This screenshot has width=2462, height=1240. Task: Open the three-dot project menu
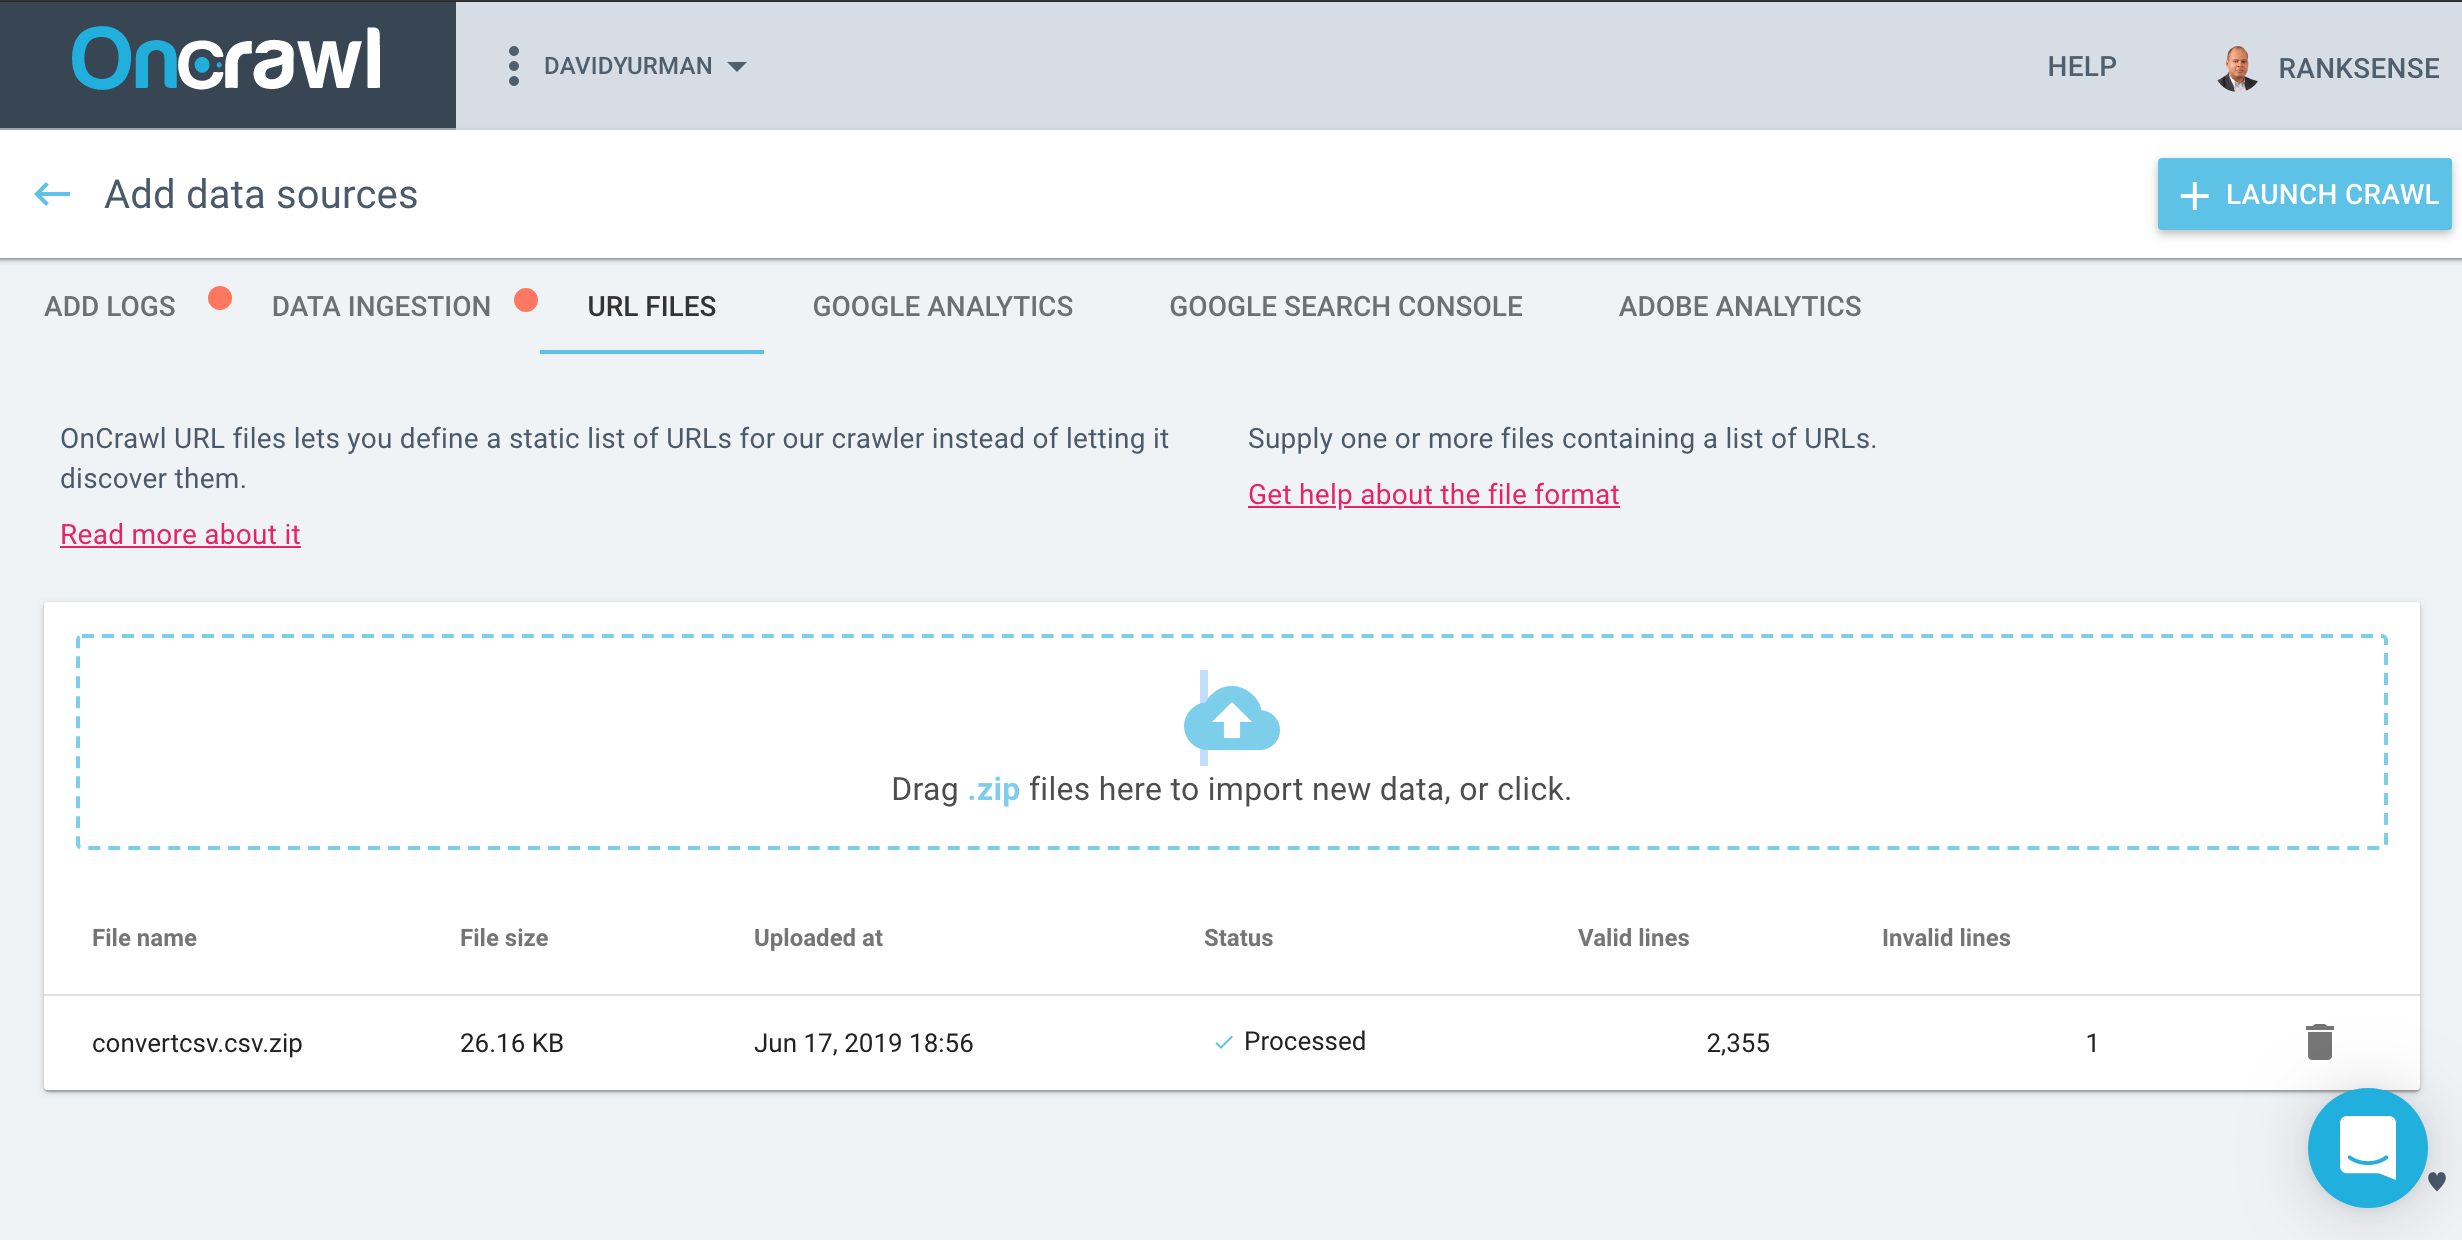(x=513, y=66)
